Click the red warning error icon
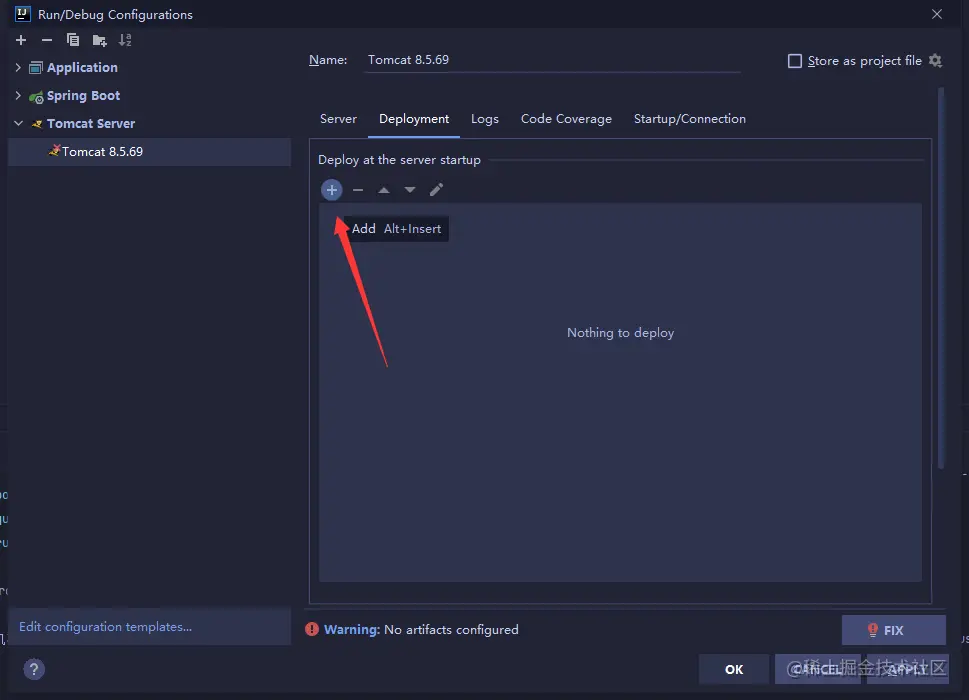The height and width of the screenshot is (700, 969). [311, 630]
